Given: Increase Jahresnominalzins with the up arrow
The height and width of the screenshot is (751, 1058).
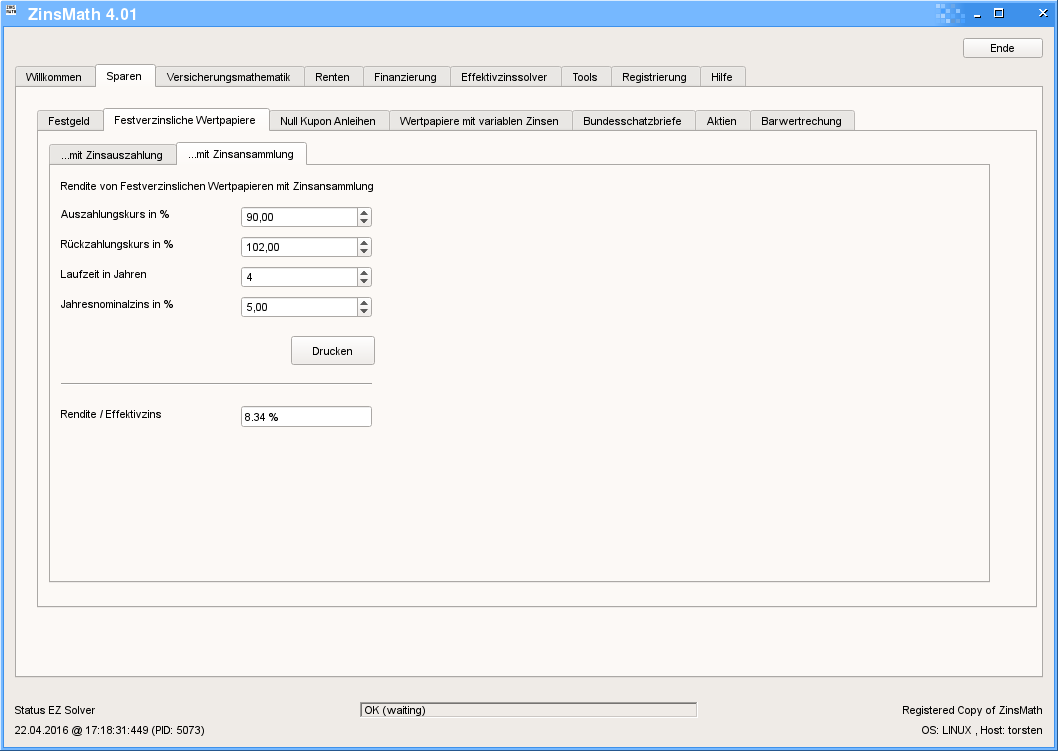Looking at the screenshot, I should tap(364, 303).
